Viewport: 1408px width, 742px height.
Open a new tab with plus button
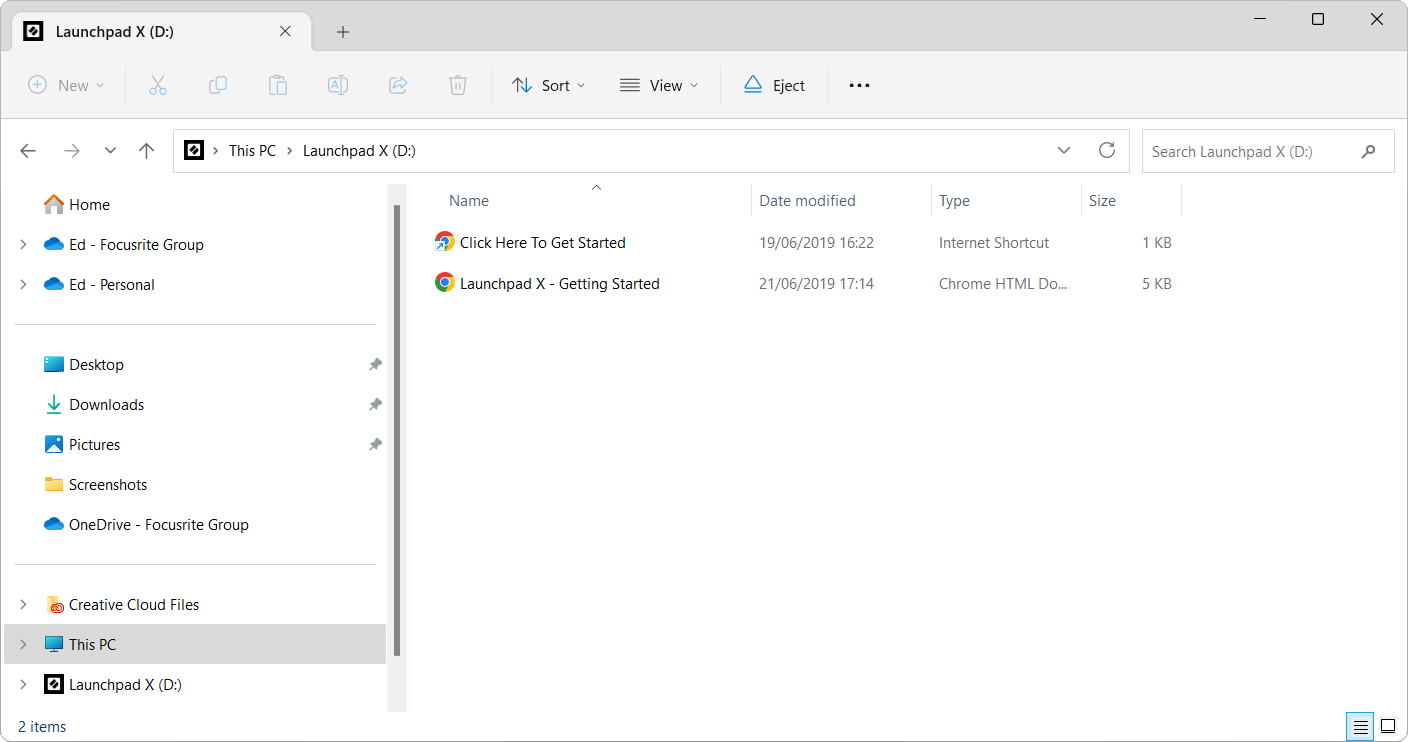tap(343, 32)
